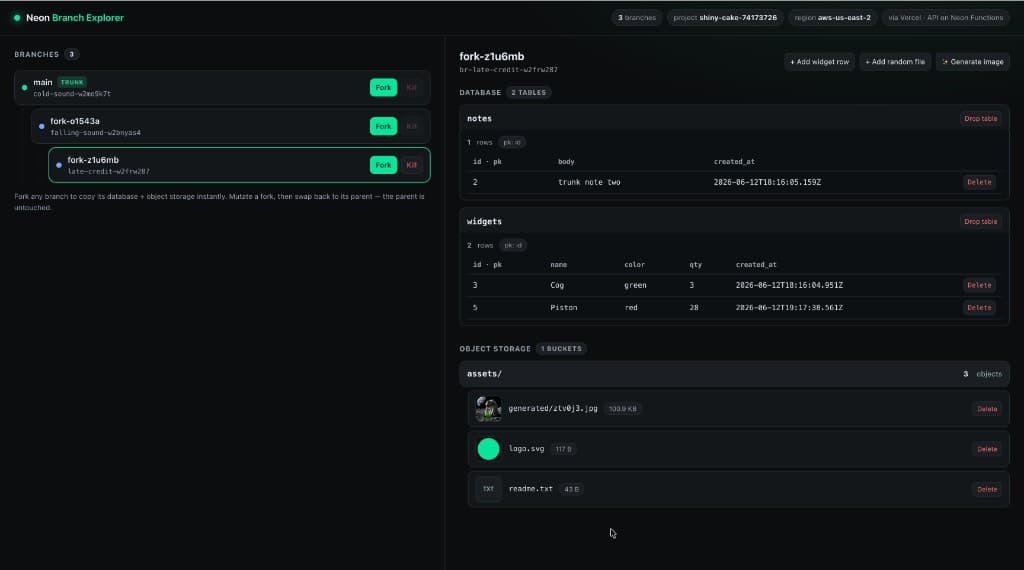Image resolution: width=1024 pixels, height=570 pixels.
Task: Kill the main branch
Action: [411, 87]
